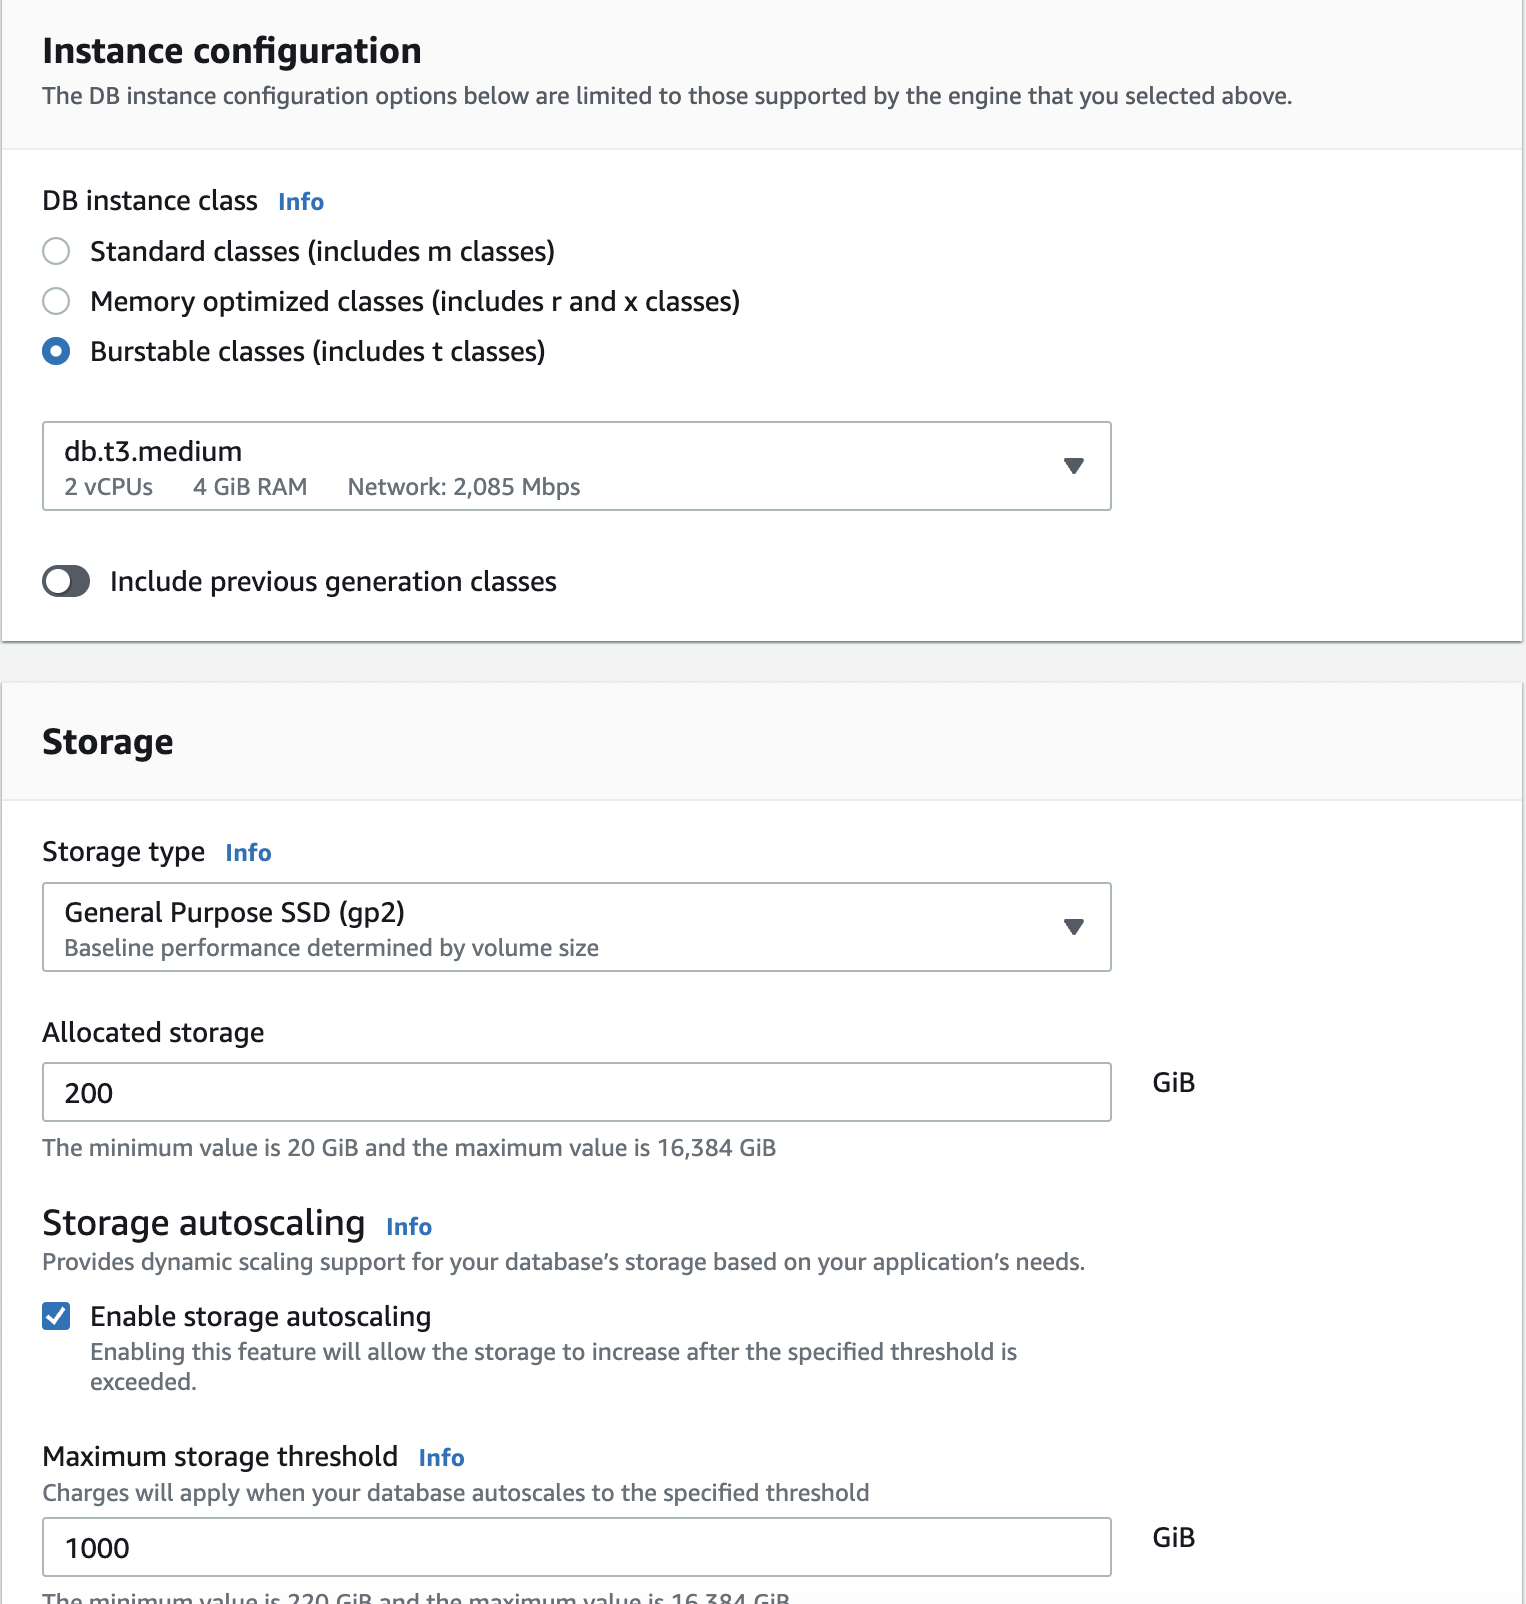Click the Allocated storage input field
This screenshot has height=1604, width=1526.
pos(576,1092)
